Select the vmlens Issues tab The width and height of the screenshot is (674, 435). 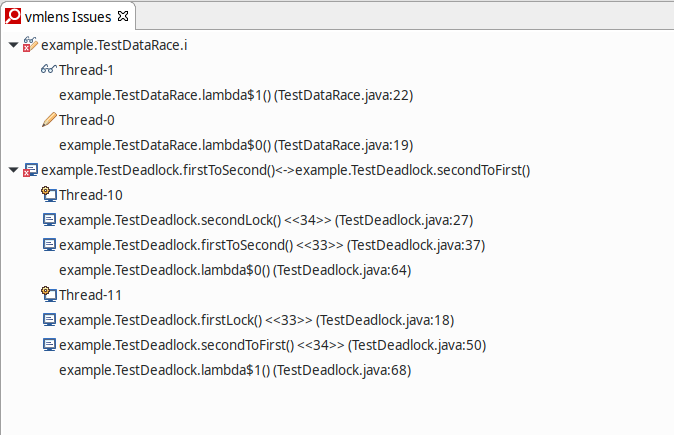coord(68,17)
